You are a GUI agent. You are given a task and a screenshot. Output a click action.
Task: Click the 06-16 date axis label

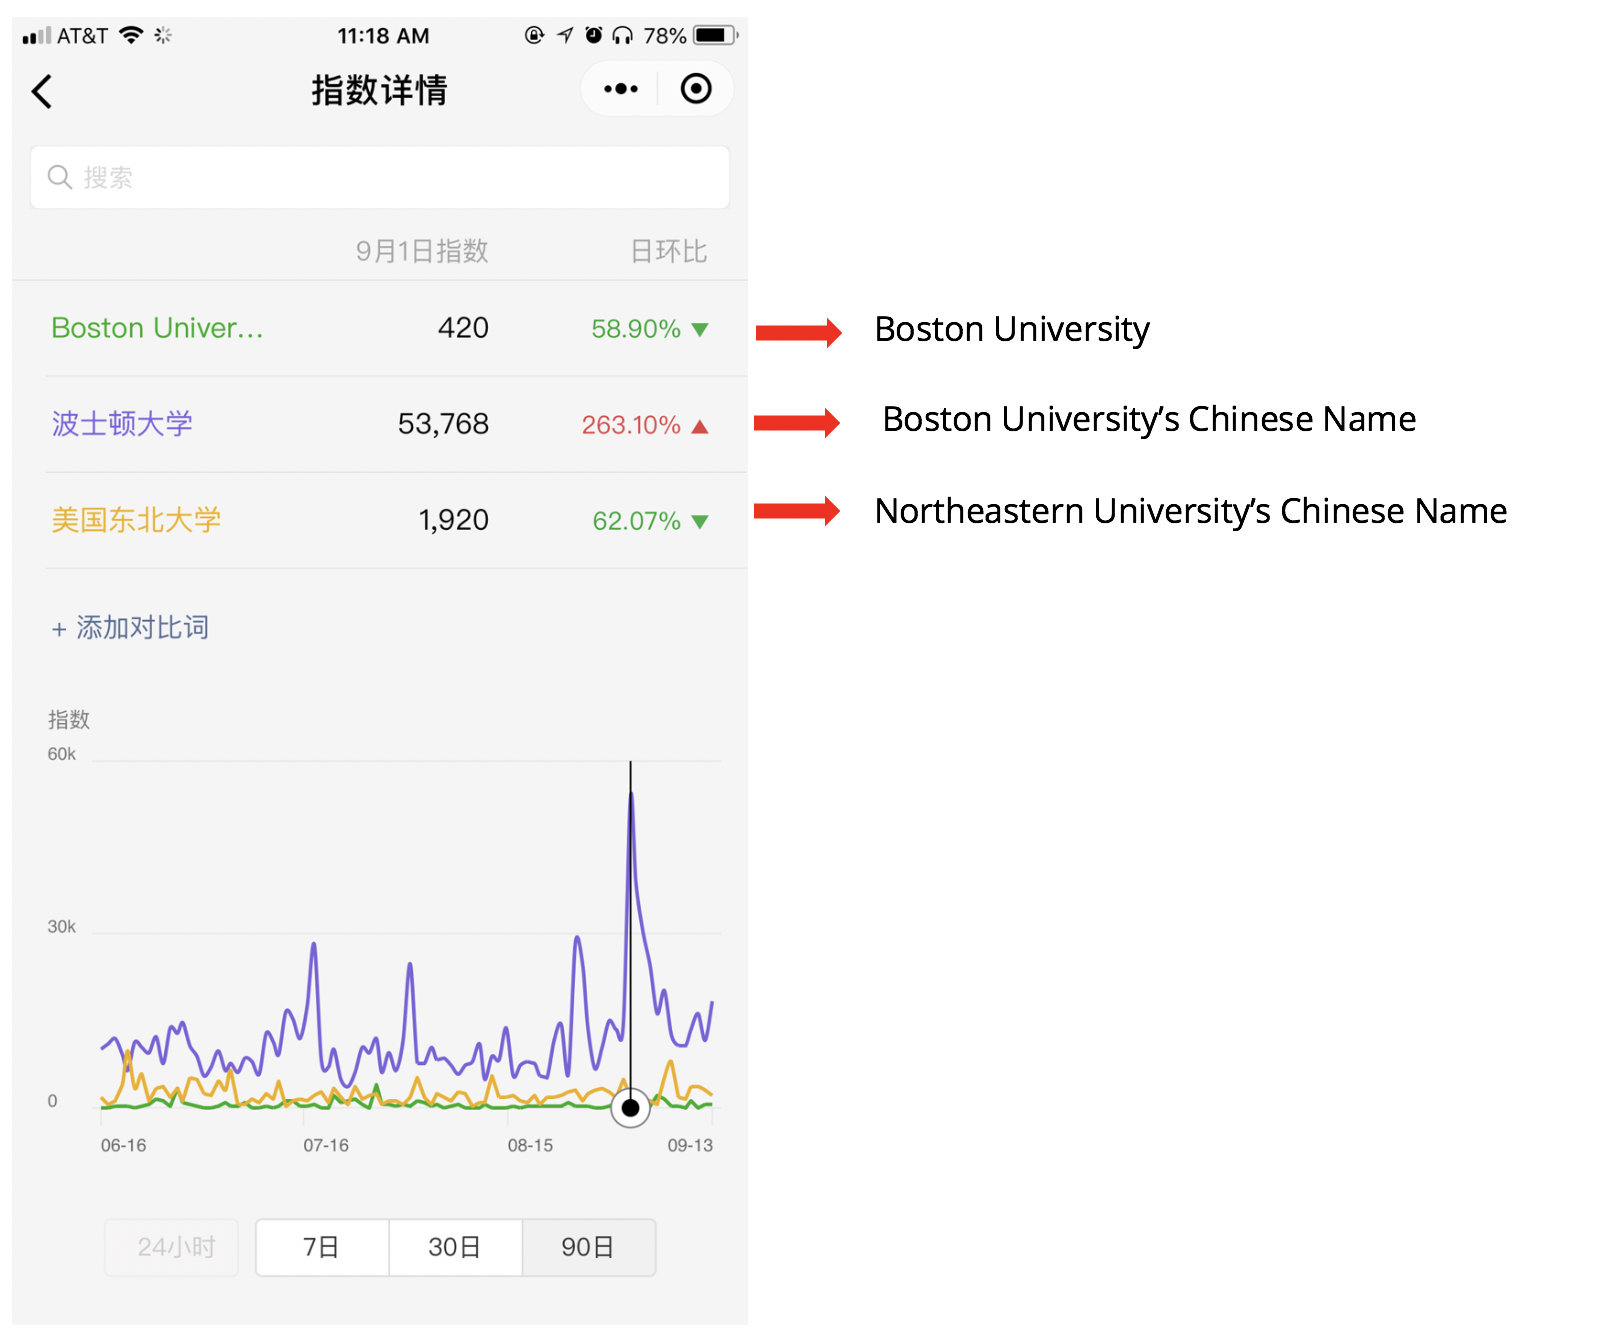[x=123, y=1145]
